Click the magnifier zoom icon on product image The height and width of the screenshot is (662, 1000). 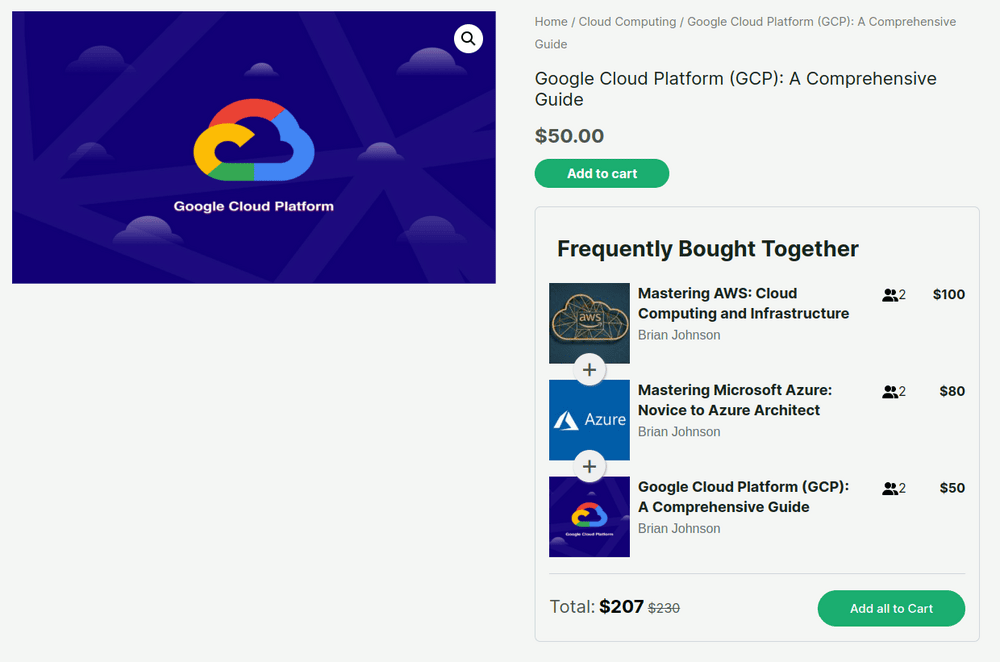coord(468,39)
